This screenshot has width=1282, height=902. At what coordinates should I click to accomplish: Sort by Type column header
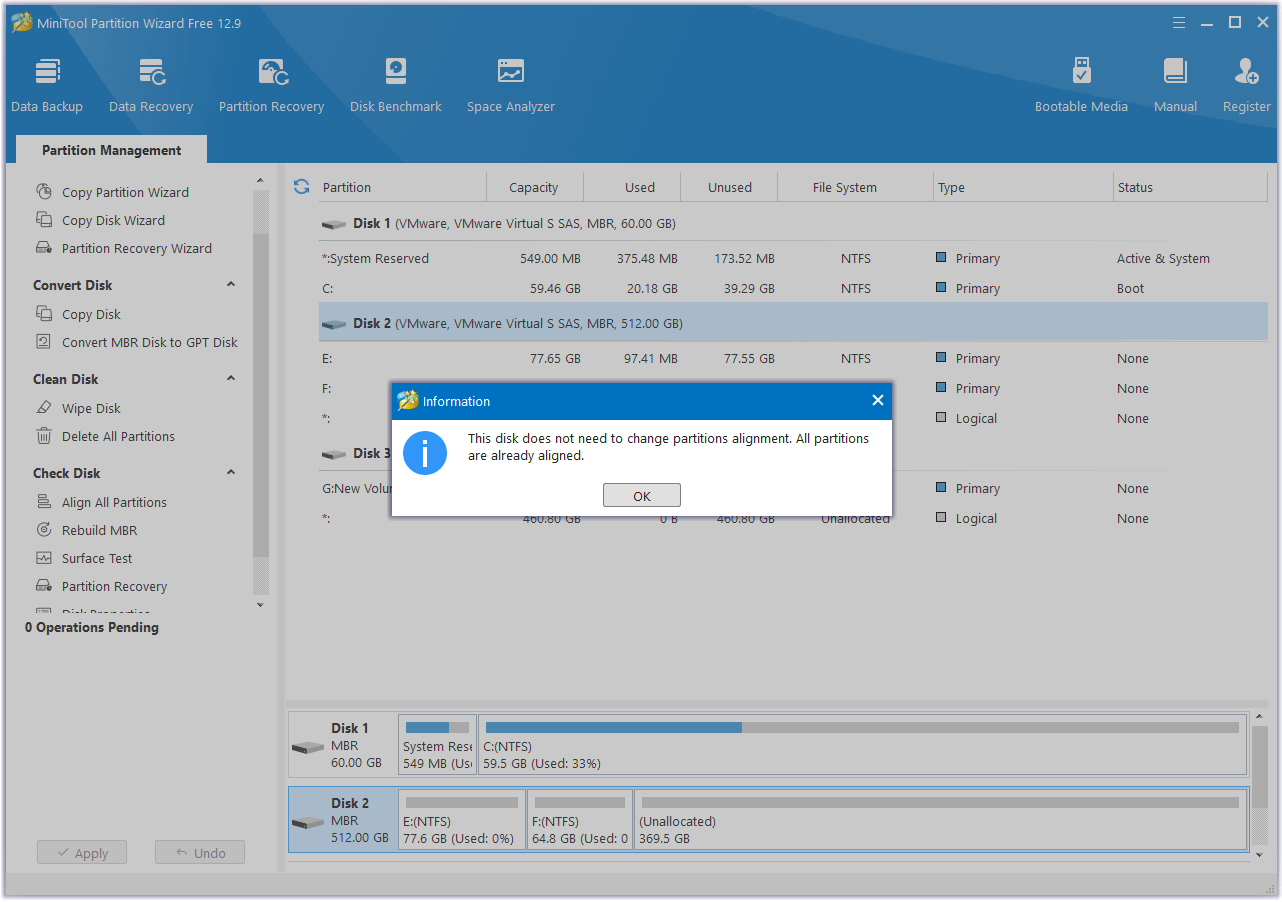(x=1023, y=187)
